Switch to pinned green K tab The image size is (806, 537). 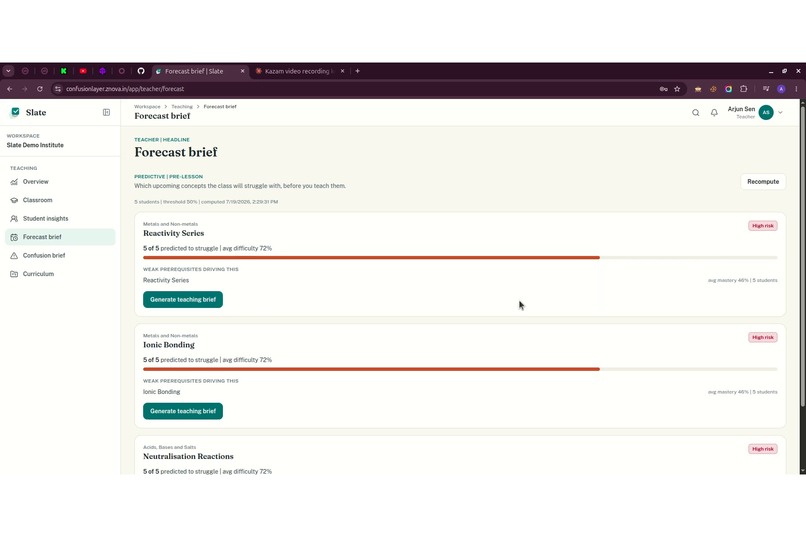[64, 71]
